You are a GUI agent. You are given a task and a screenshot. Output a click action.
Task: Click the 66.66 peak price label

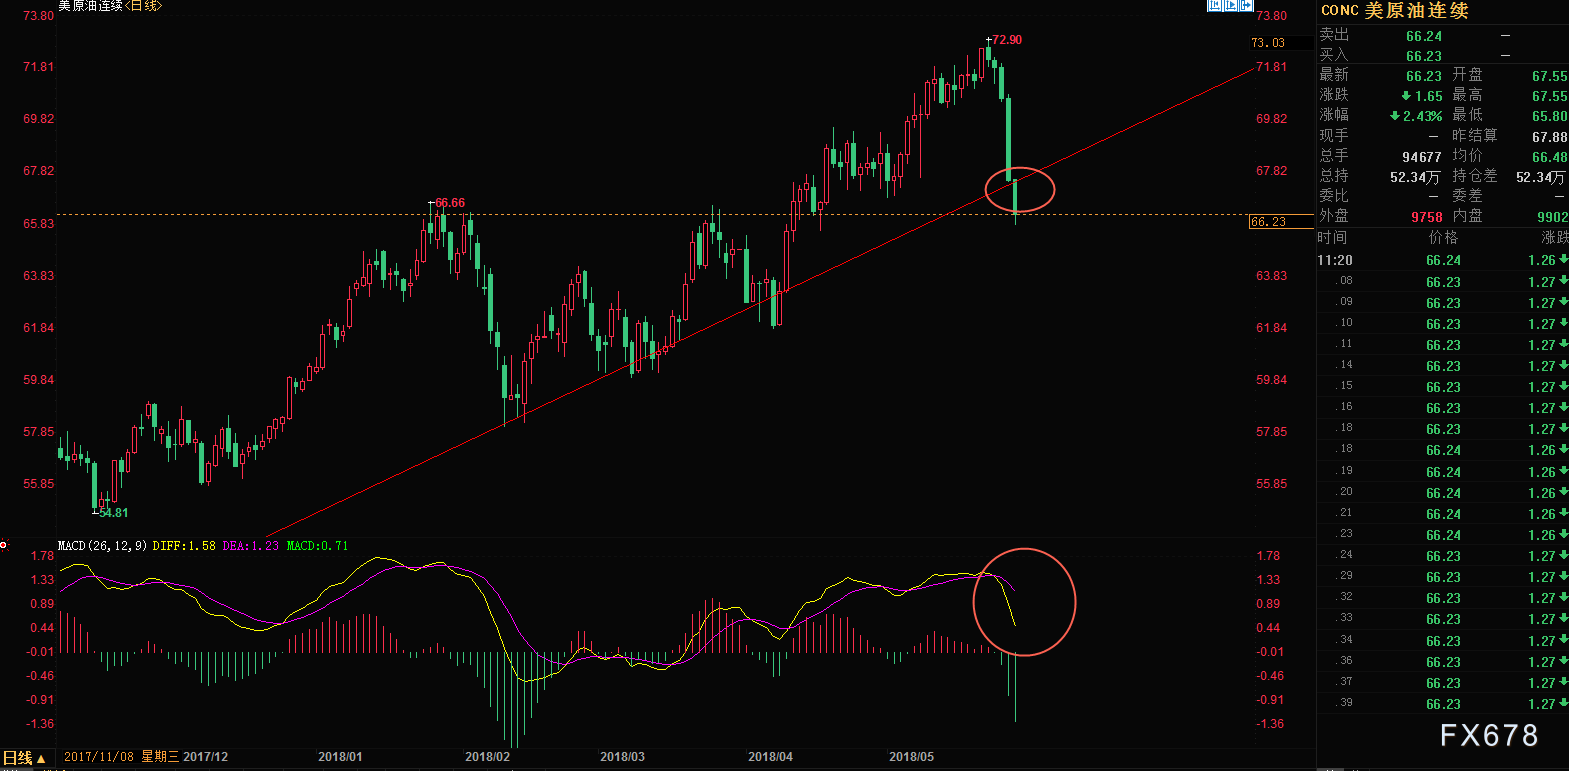tap(450, 203)
